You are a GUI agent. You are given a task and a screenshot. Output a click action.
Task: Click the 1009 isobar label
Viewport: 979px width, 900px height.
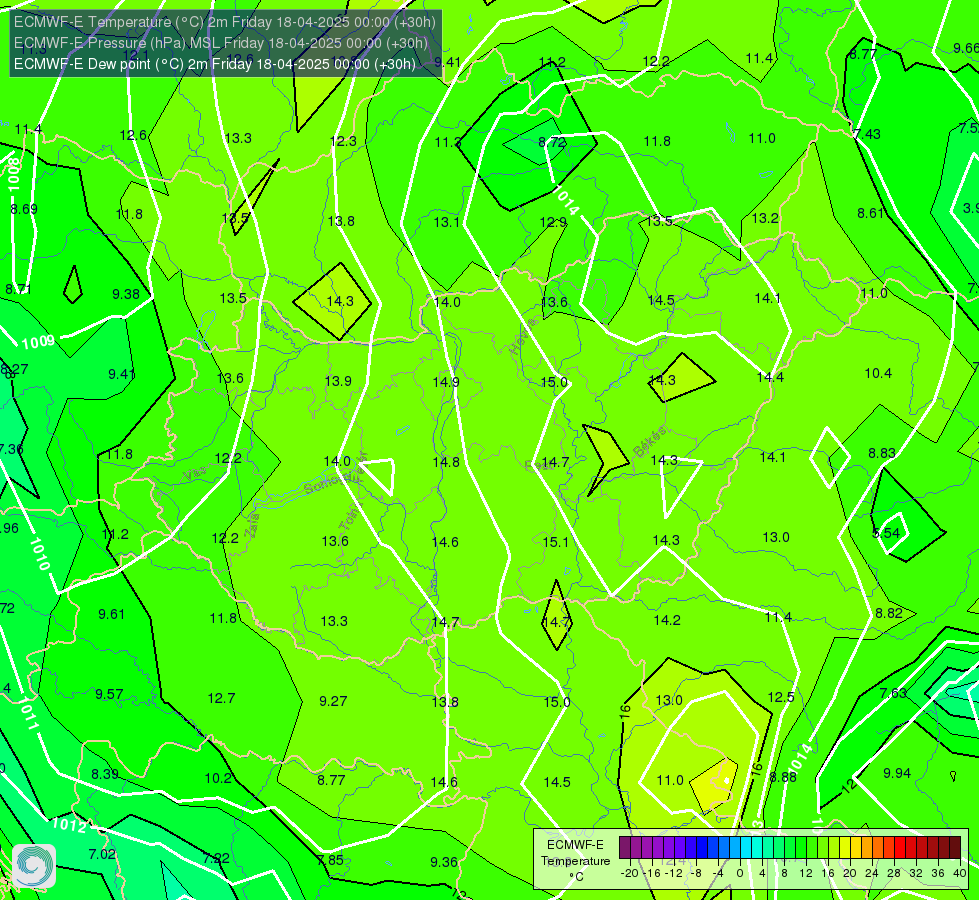38,342
